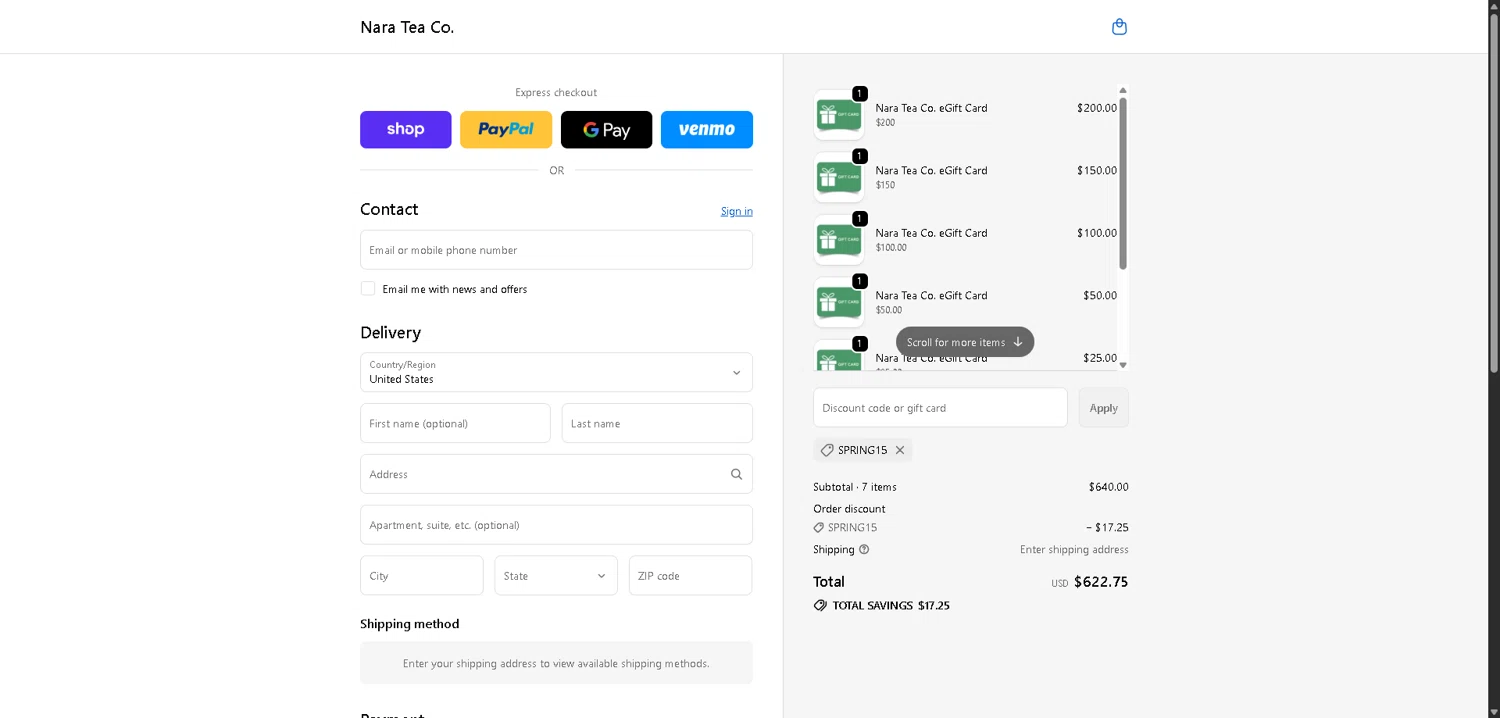The image size is (1500, 718).
Task: Click the Apartment, suite, etc. field
Action: (x=556, y=525)
